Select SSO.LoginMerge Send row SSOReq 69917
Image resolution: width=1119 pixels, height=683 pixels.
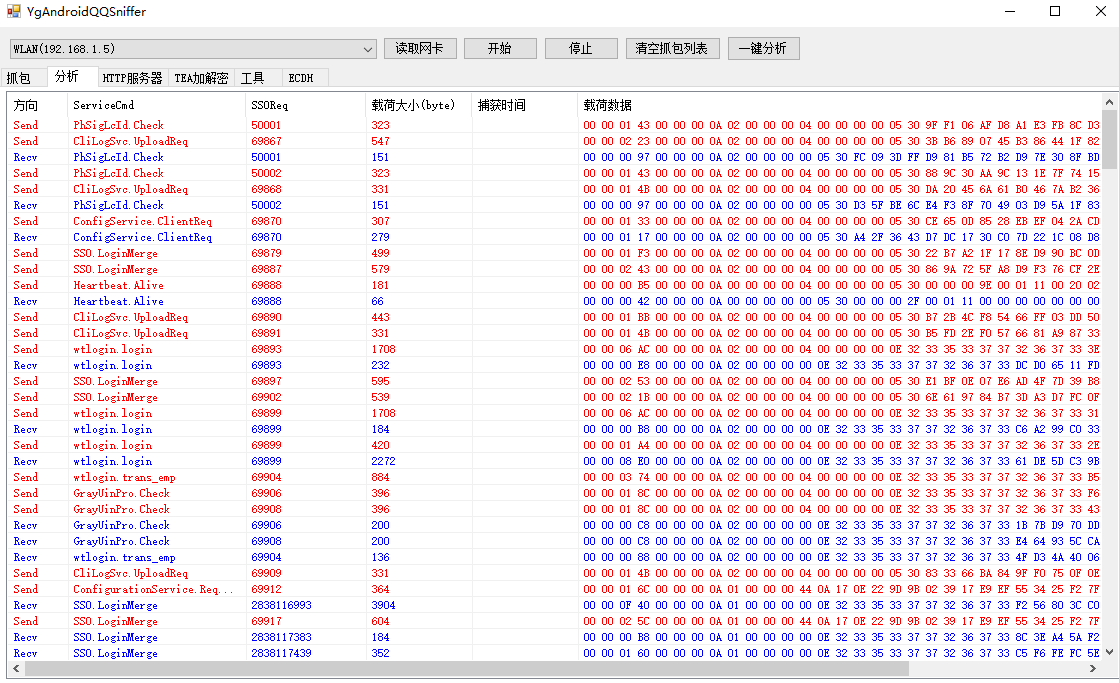555,621
